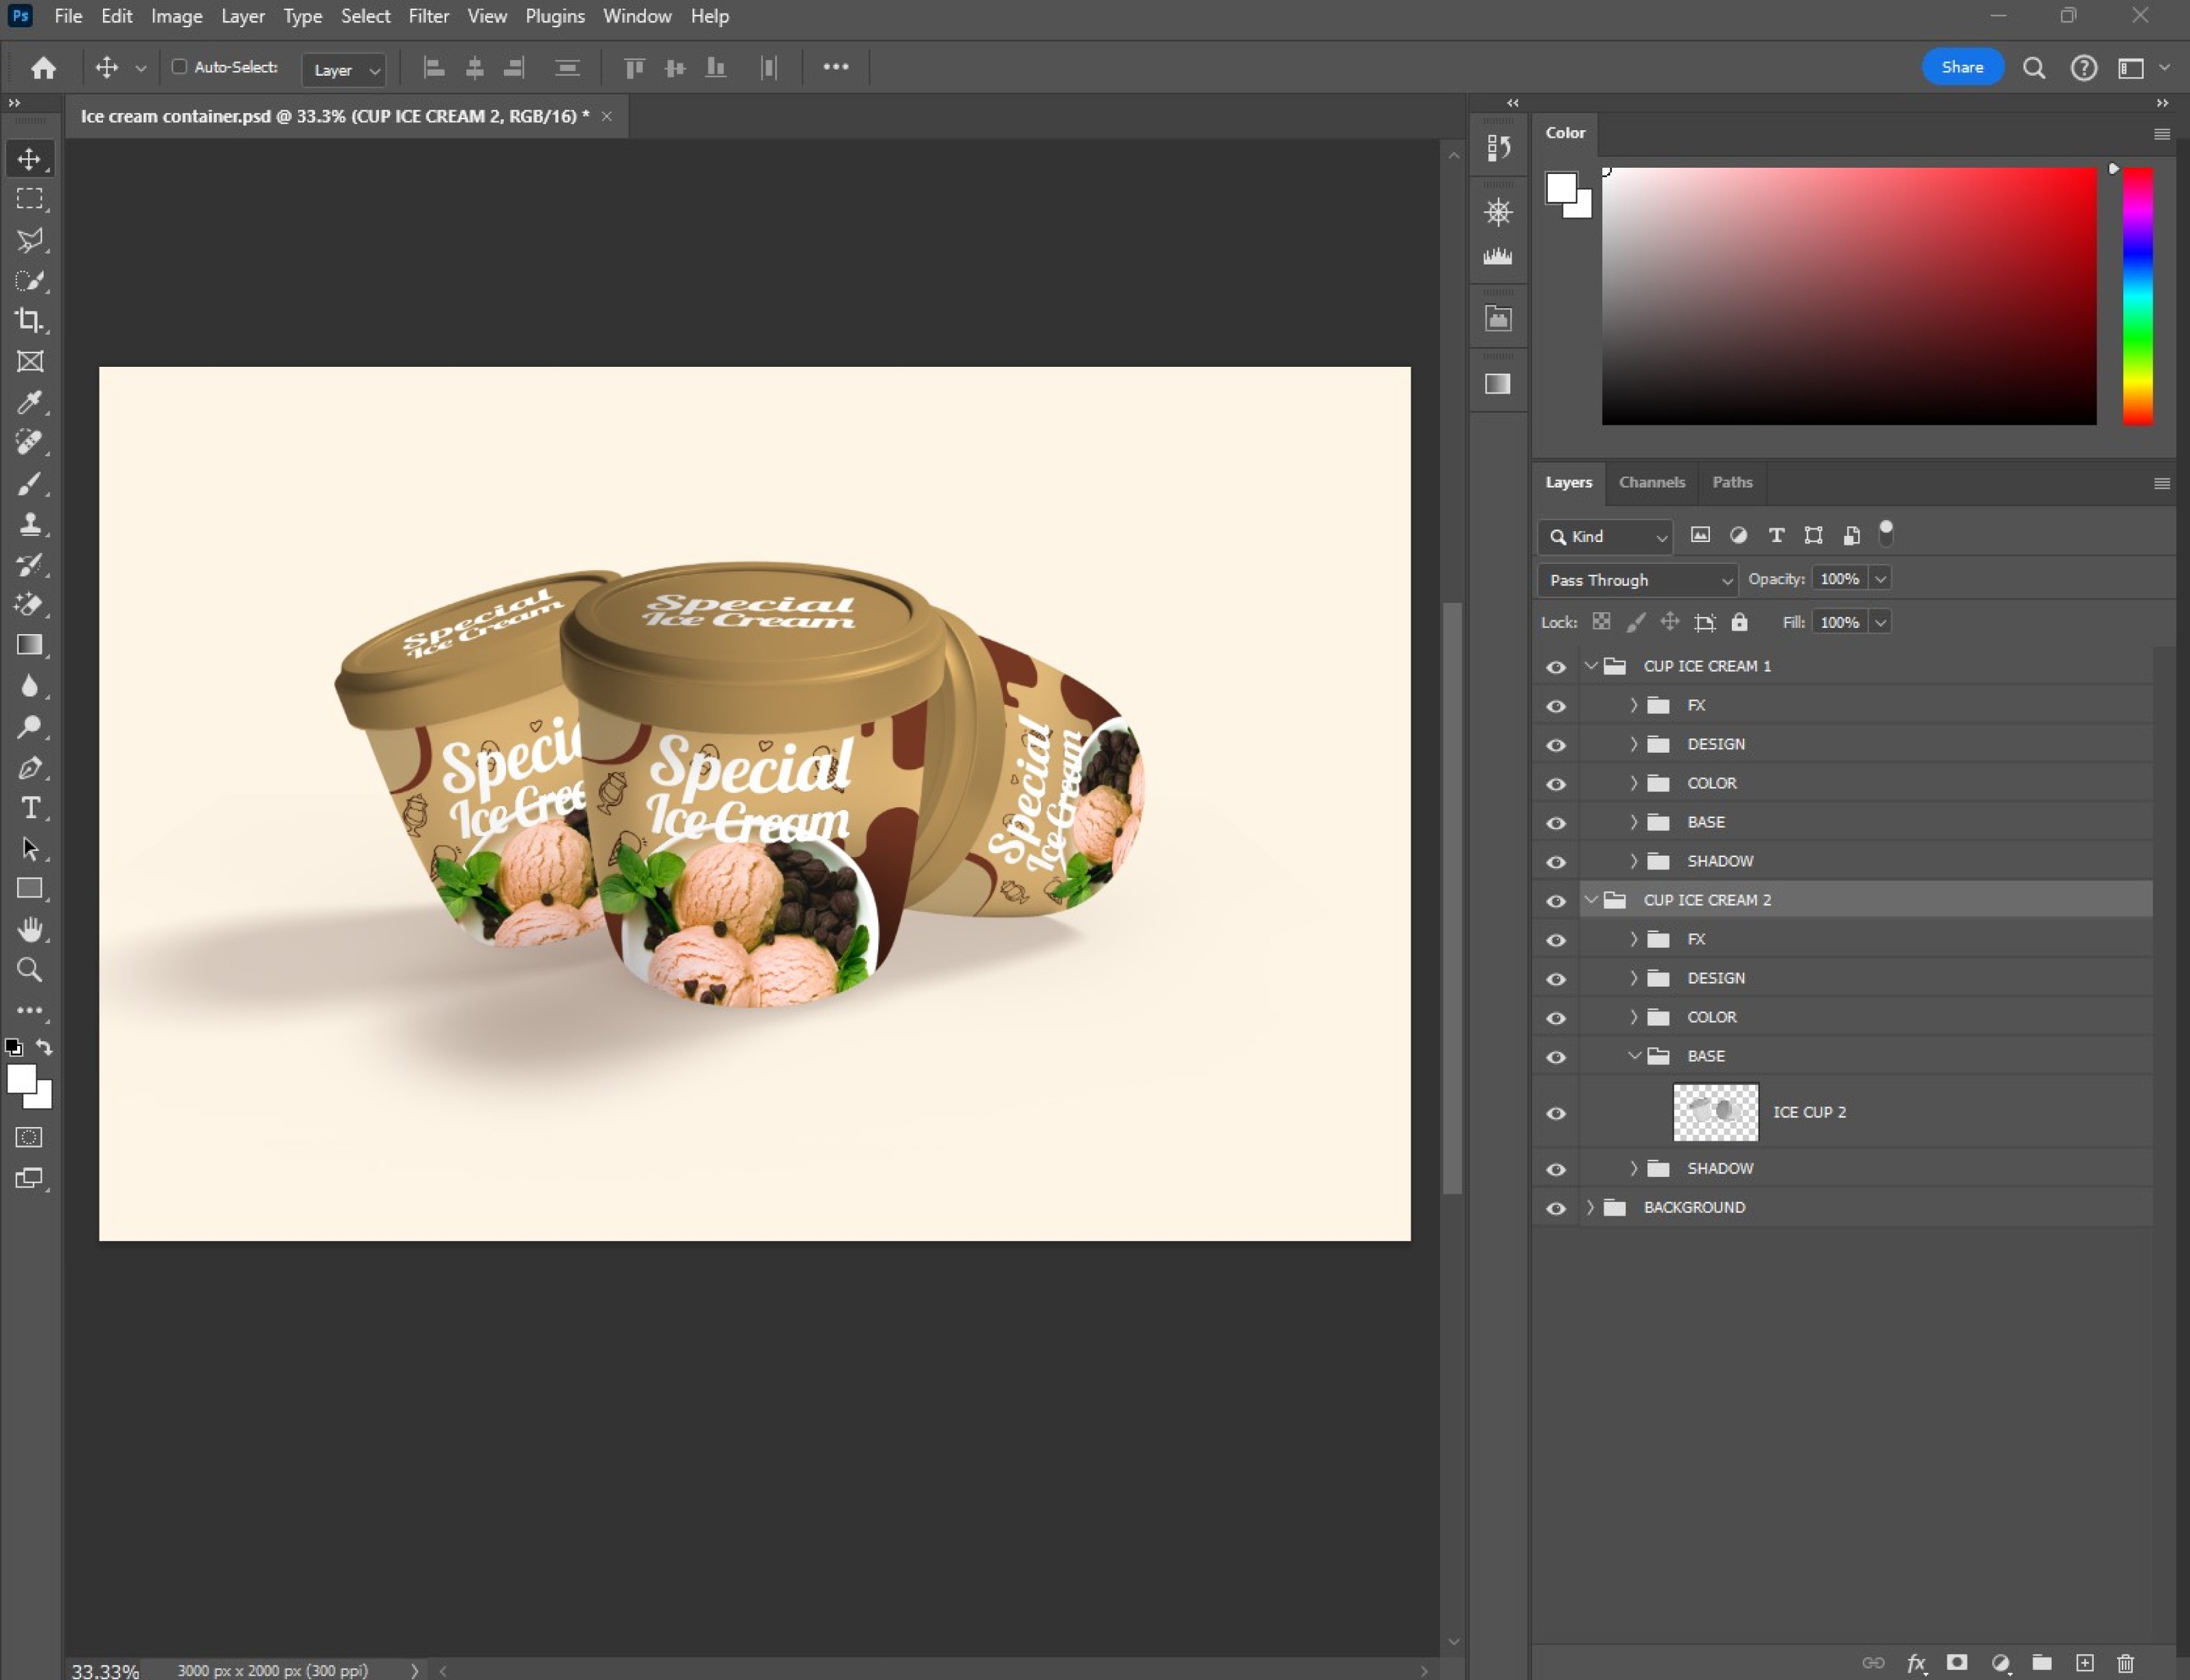2190x1680 pixels.
Task: Select the Clone Stamp tool
Action: tap(29, 523)
